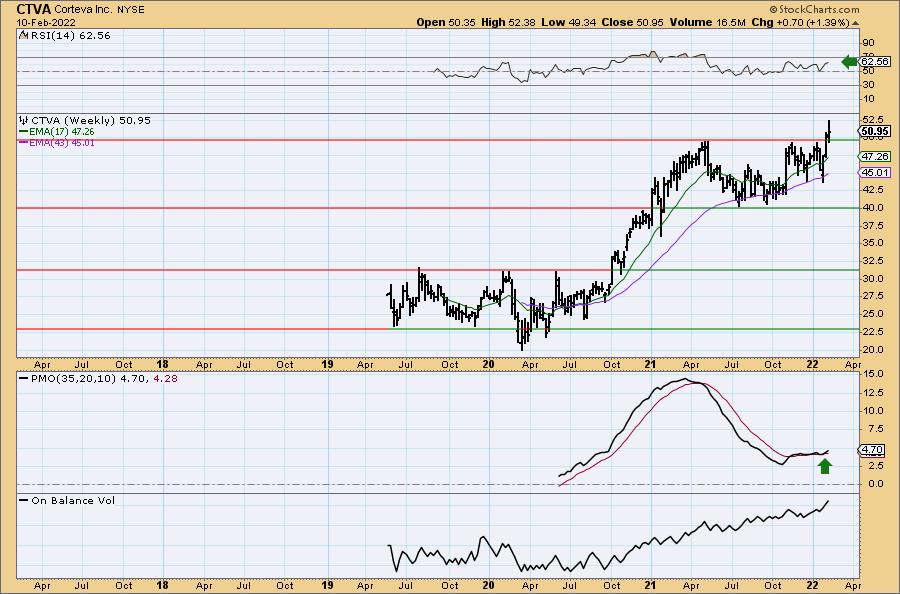Select the High 52.38 value
Viewport: 900px width, 594px height.
tap(508, 22)
